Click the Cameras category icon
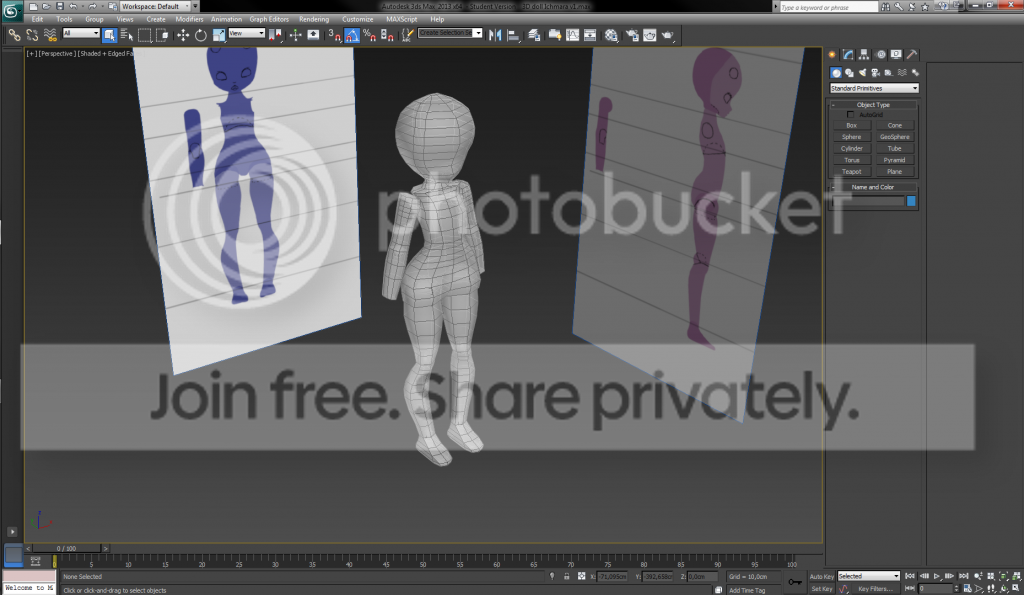Screen dimensions: 1024x595 (x=875, y=72)
